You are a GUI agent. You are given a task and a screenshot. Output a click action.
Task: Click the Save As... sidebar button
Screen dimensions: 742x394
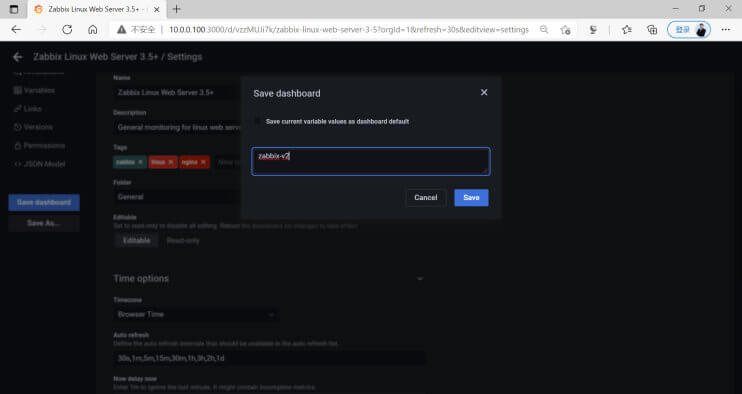click(x=44, y=223)
